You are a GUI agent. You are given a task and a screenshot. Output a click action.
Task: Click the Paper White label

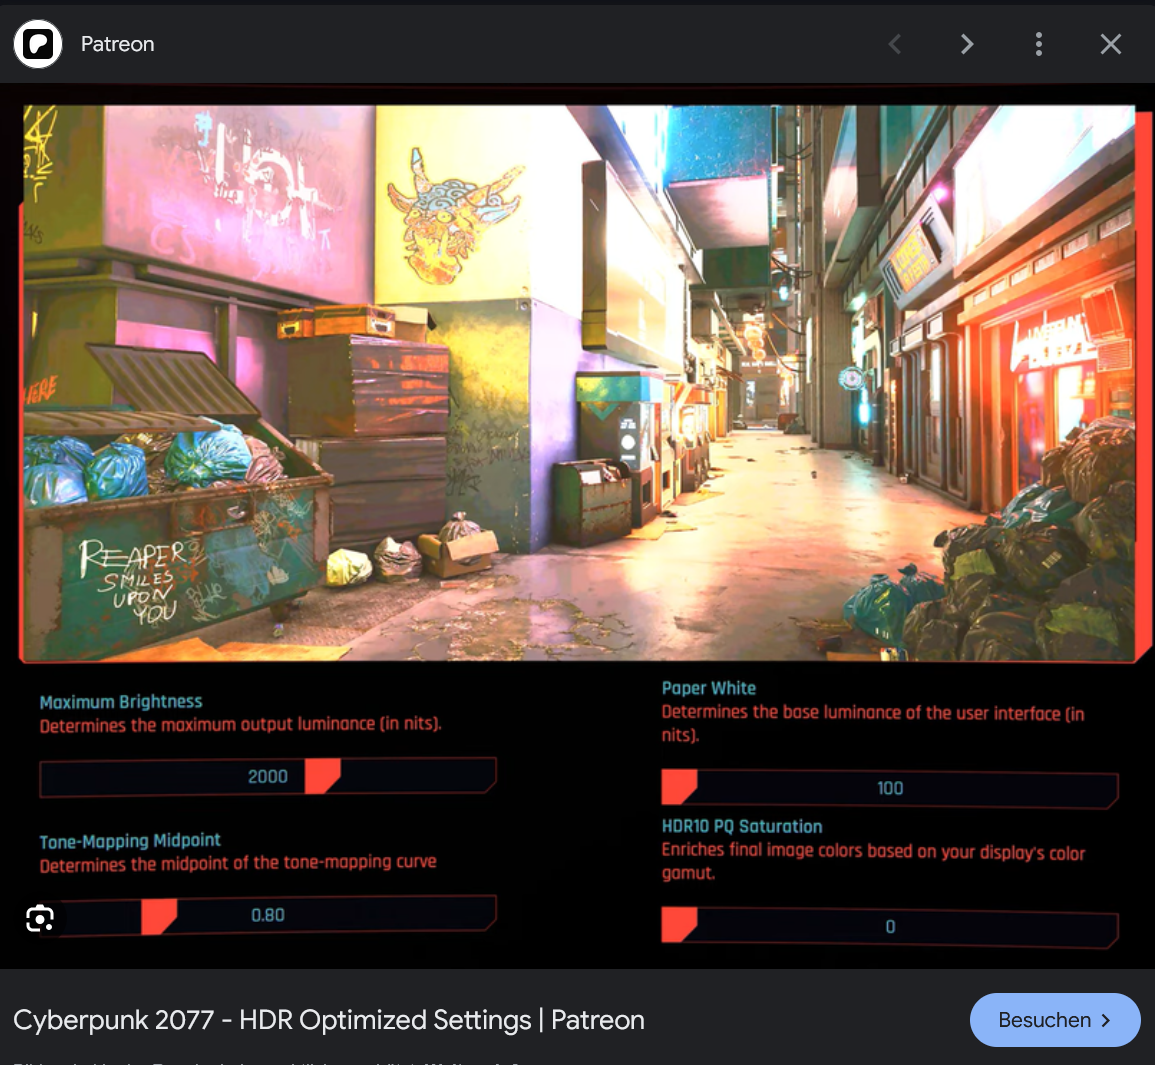pyautogui.click(x=709, y=688)
